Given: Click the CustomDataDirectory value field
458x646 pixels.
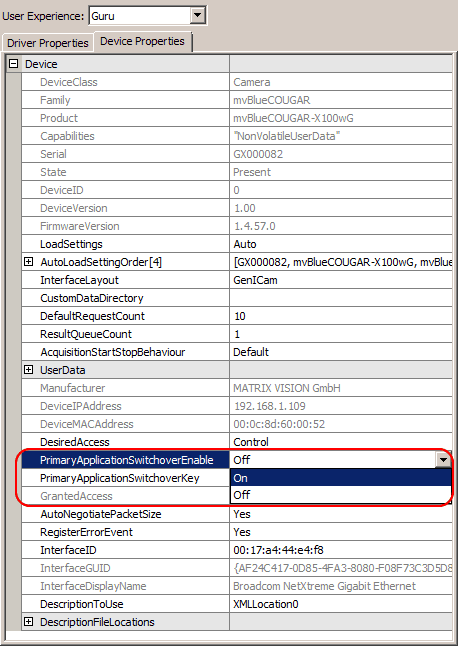Looking at the screenshot, I should (341, 298).
